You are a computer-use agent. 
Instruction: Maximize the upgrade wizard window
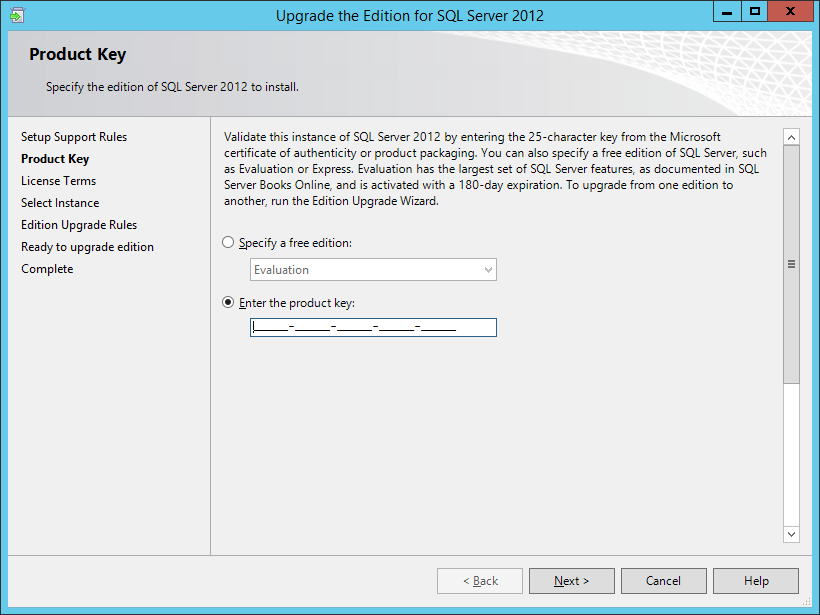(x=755, y=12)
